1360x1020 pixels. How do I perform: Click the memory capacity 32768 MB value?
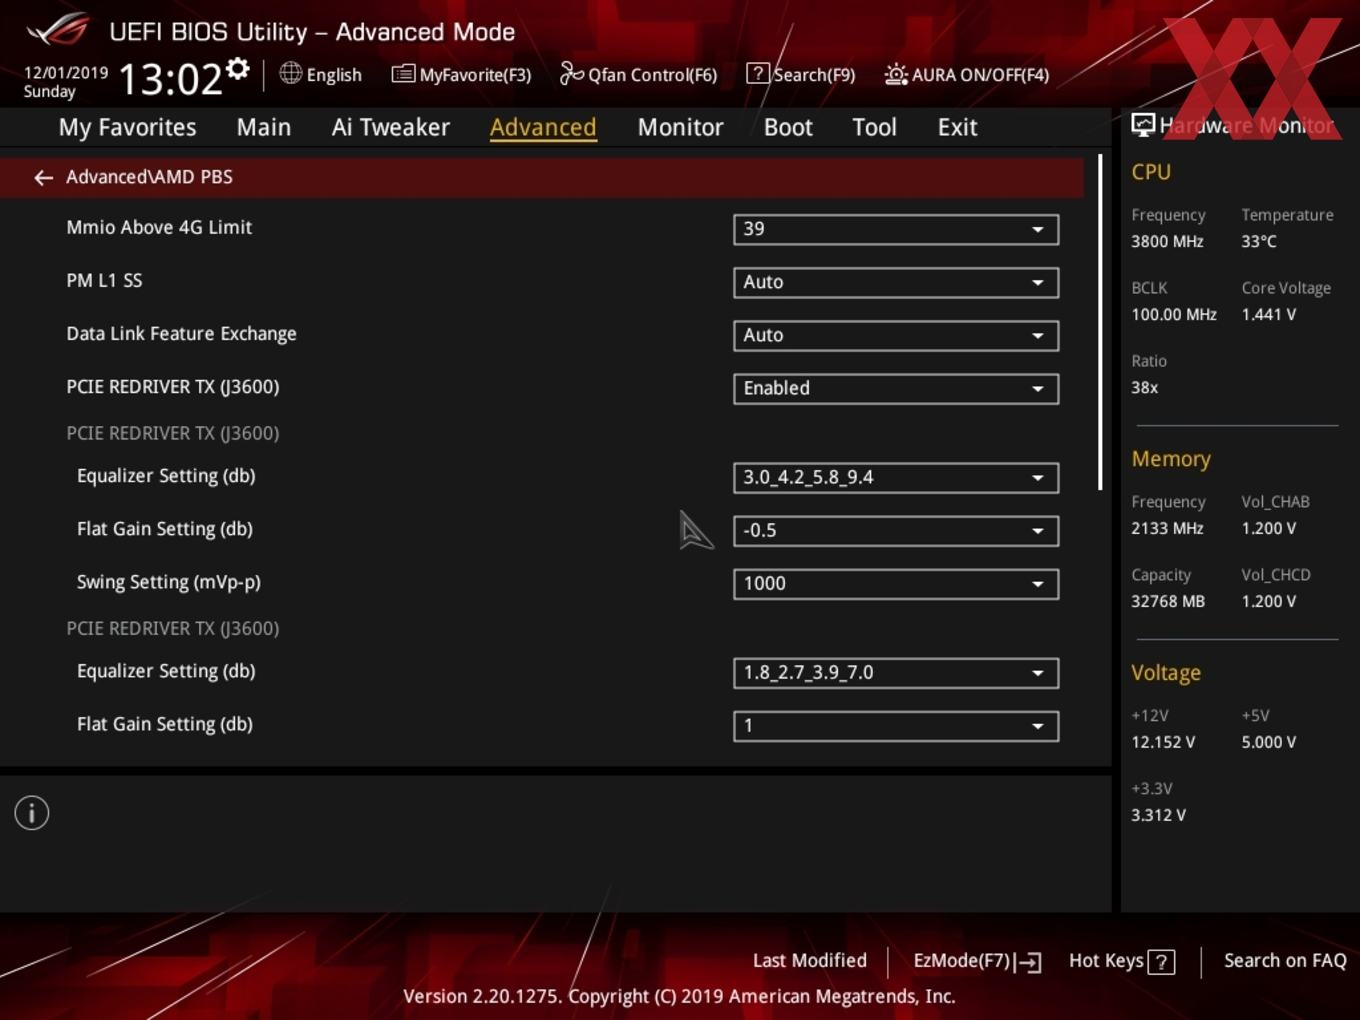1168,601
